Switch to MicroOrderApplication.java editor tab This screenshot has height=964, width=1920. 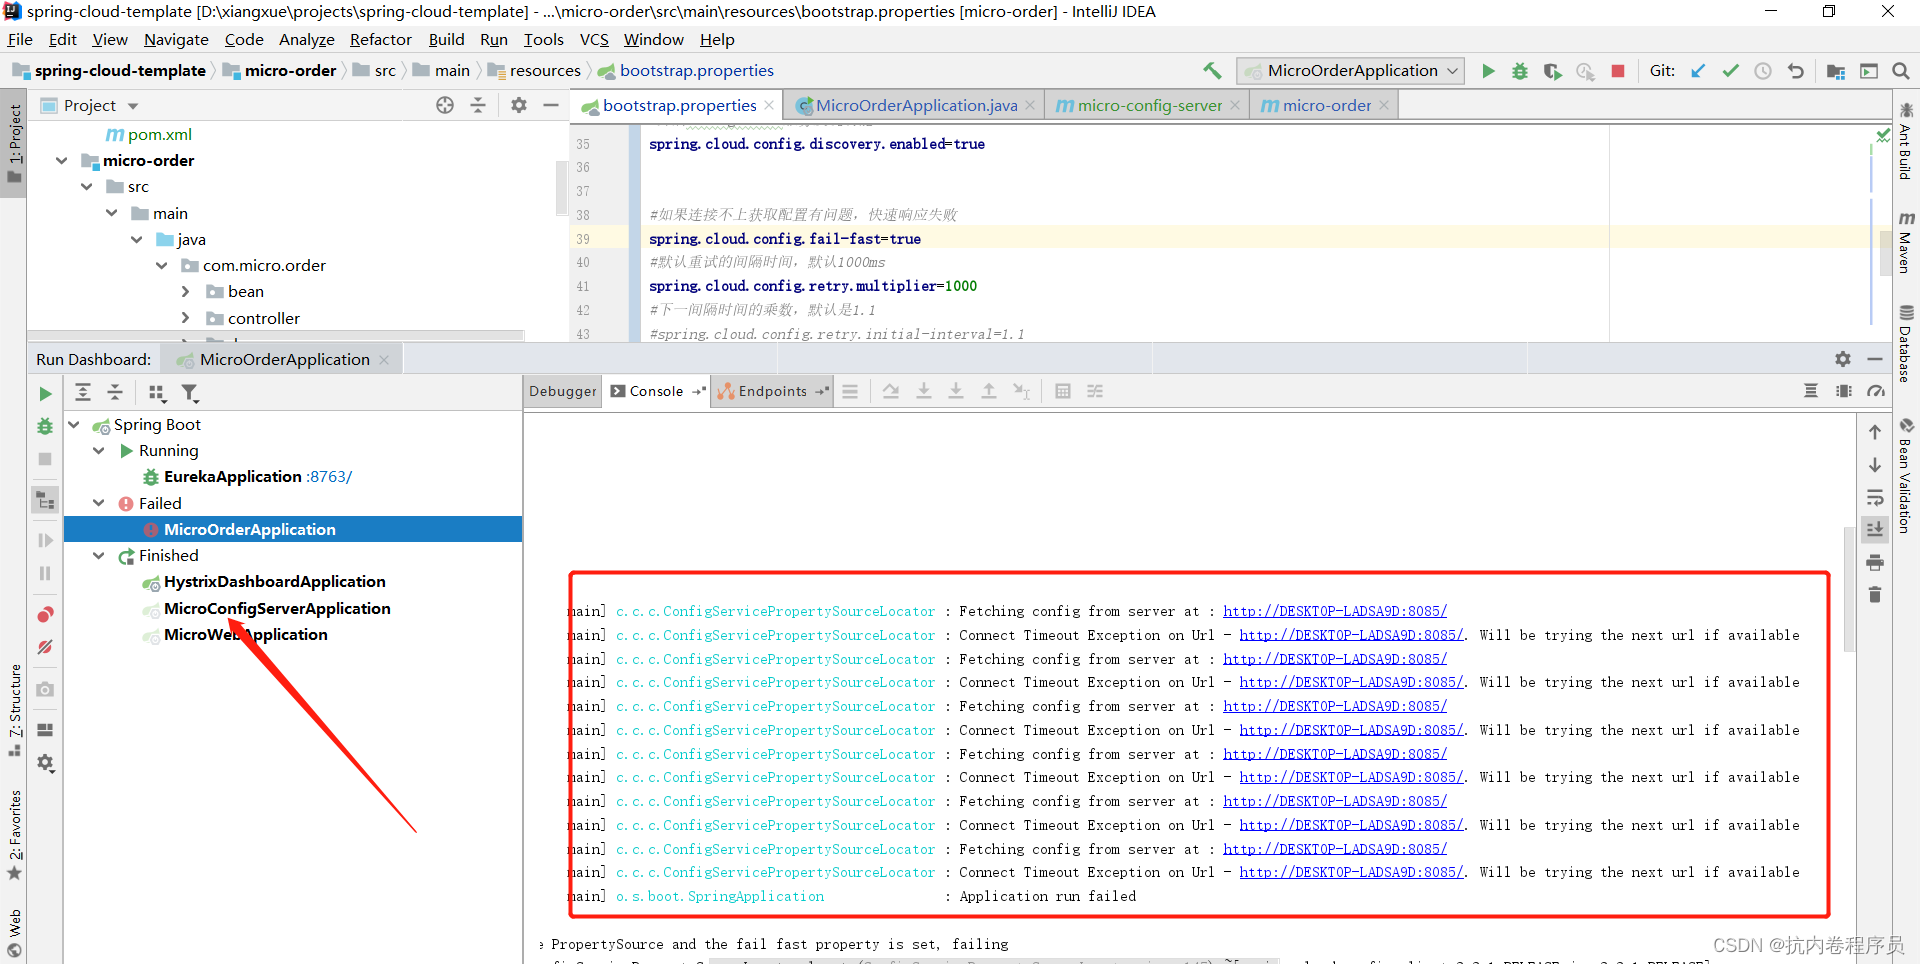coord(915,105)
